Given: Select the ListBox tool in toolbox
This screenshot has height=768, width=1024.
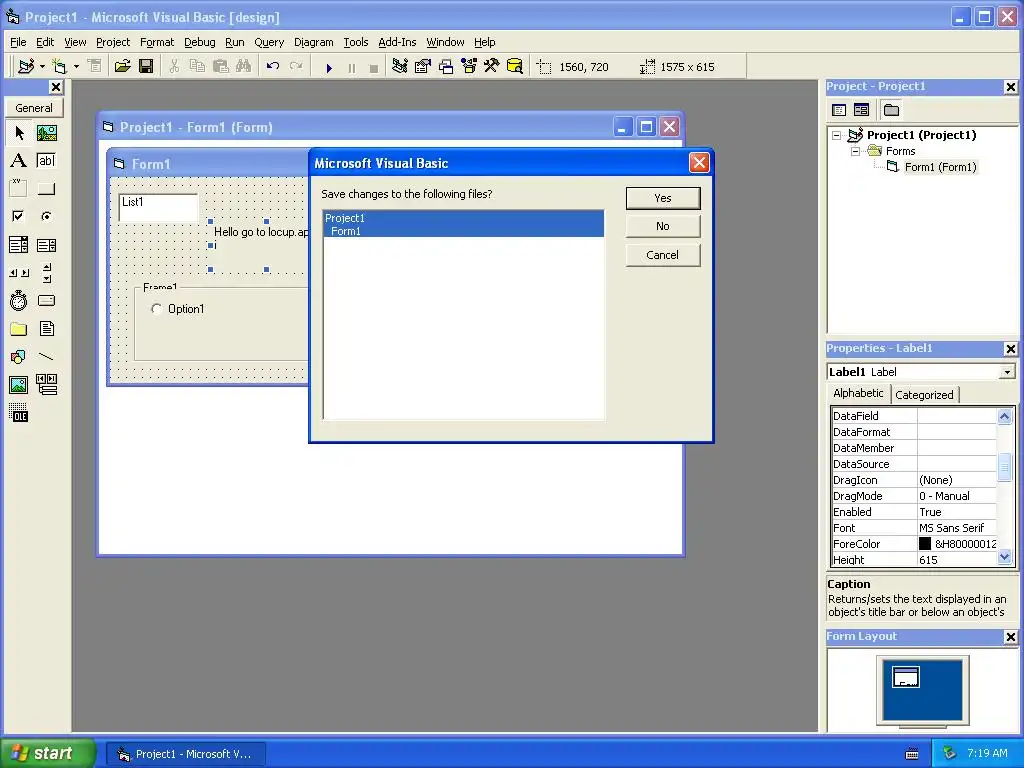Looking at the screenshot, I should tap(46, 245).
